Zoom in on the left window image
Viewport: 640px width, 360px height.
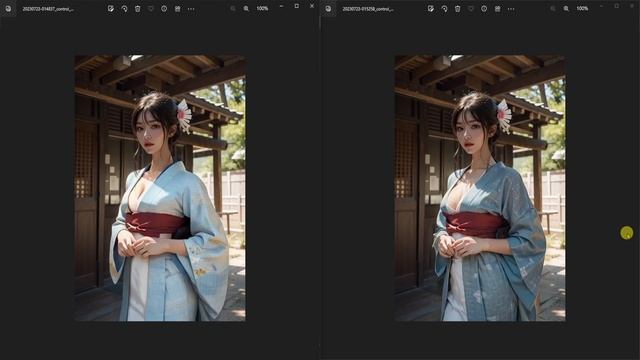click(246, 9)
